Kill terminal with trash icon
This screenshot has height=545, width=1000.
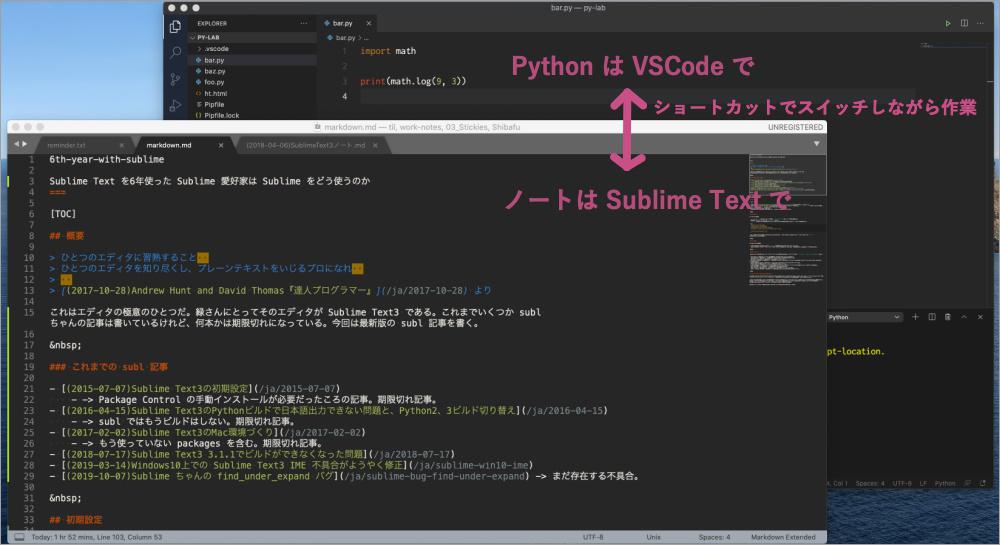948,317
